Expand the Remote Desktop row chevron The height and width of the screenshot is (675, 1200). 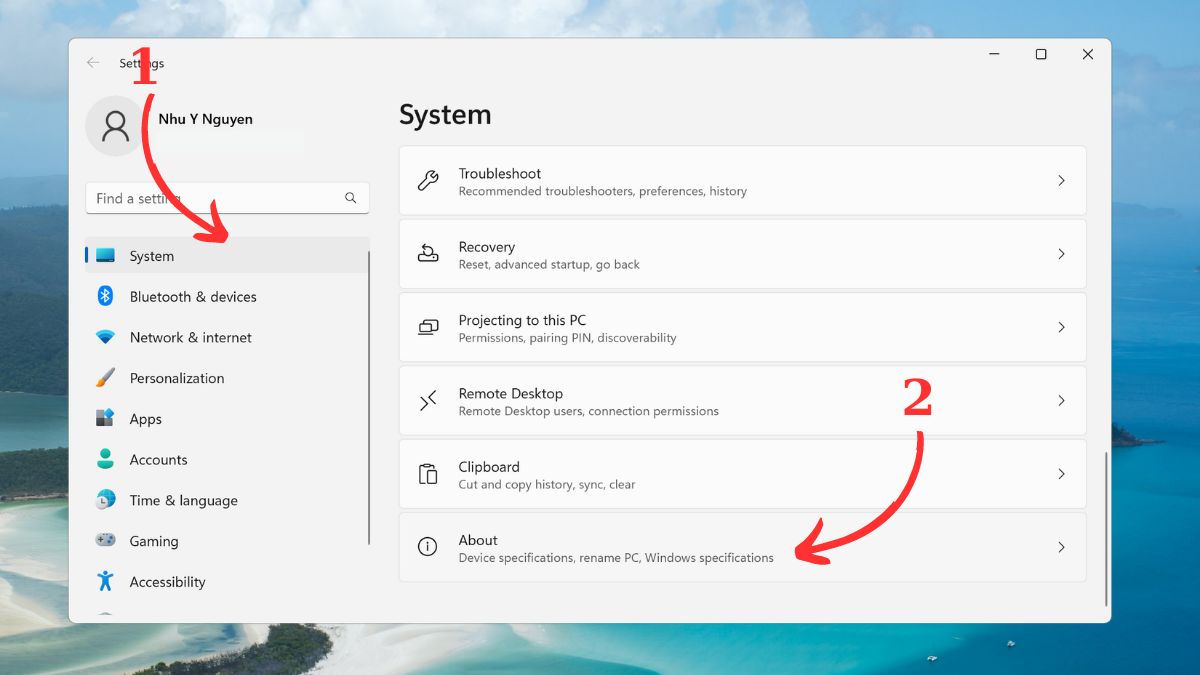[x=1061, y=400]
